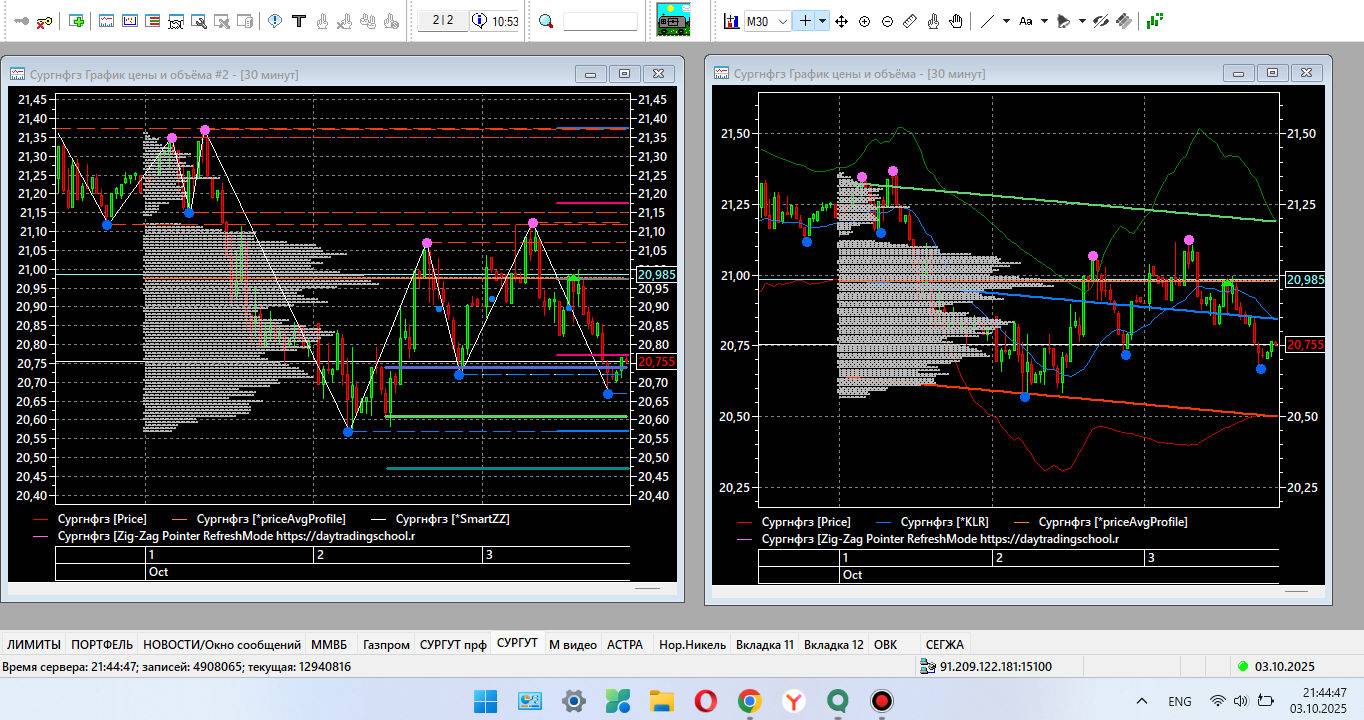Select the trend line drawing tool

point(988,21)
